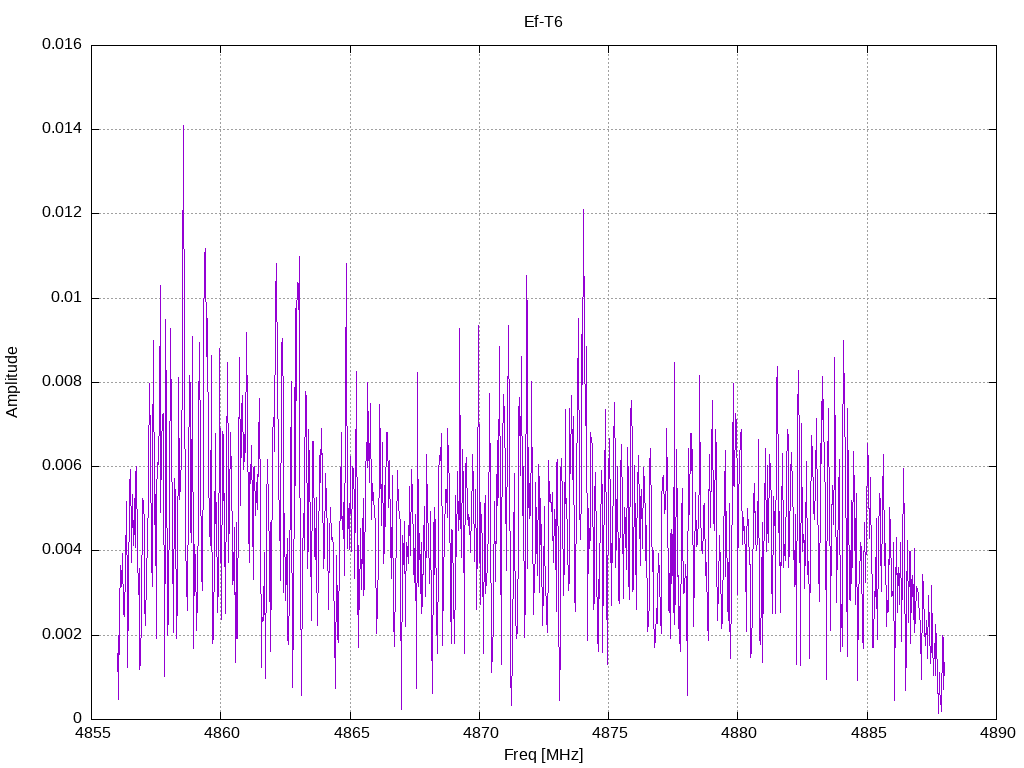The image size is (1024, 768).
Task: Click the 0.012 y-axis tick label
Action: click(62, 213)
